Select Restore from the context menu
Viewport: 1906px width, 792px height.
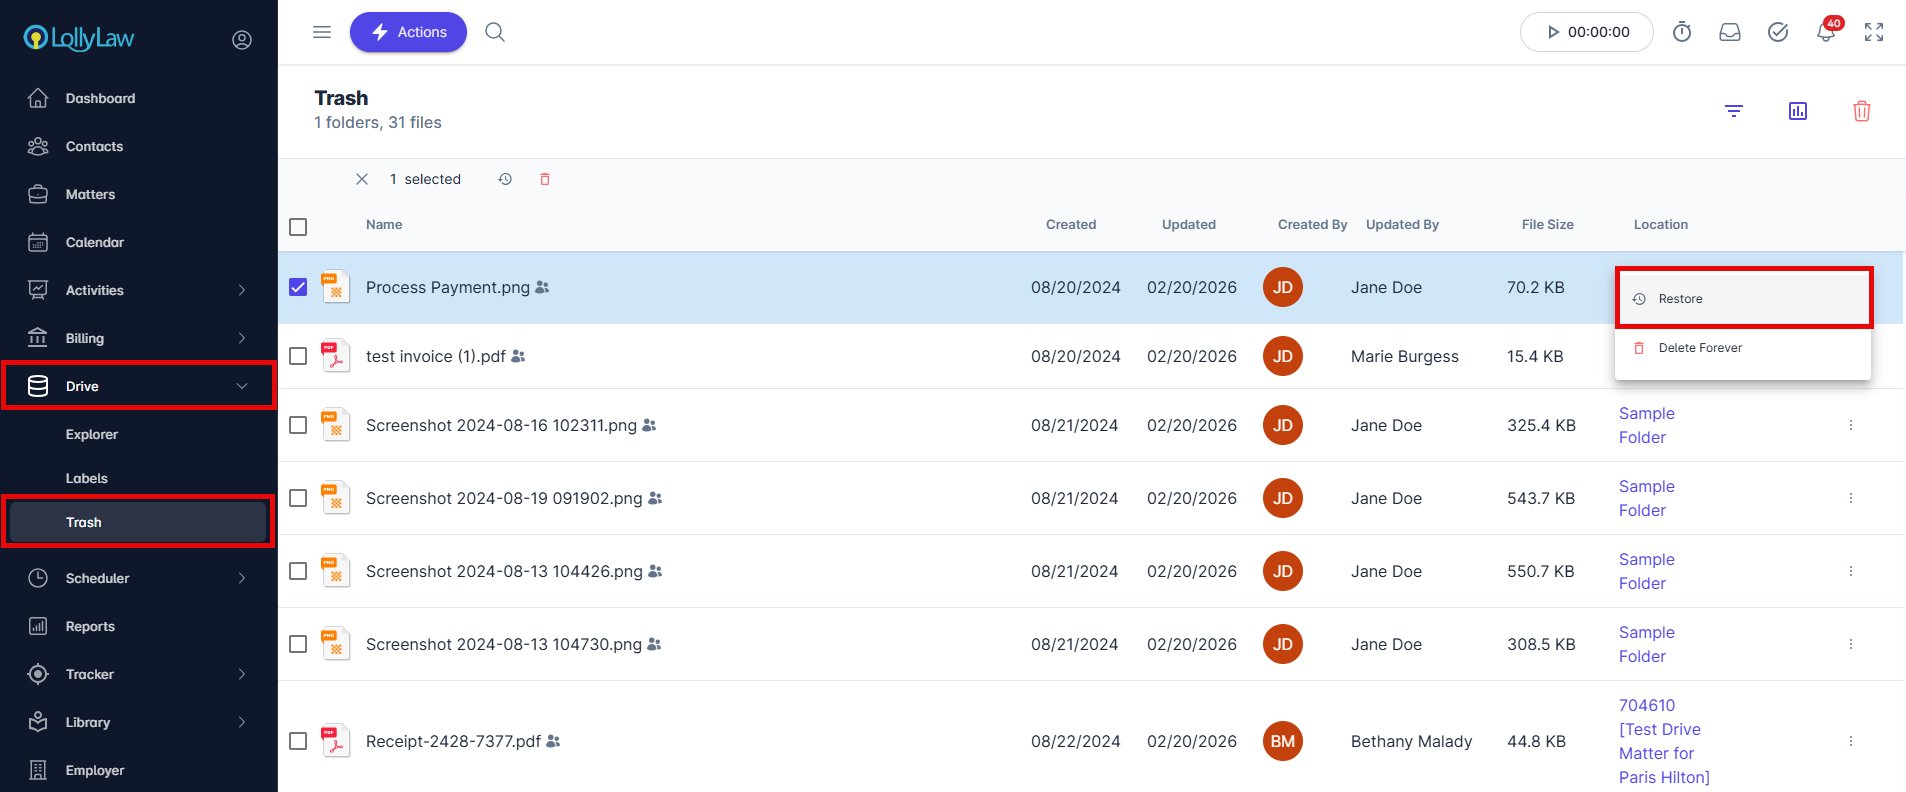(1743, 299)
